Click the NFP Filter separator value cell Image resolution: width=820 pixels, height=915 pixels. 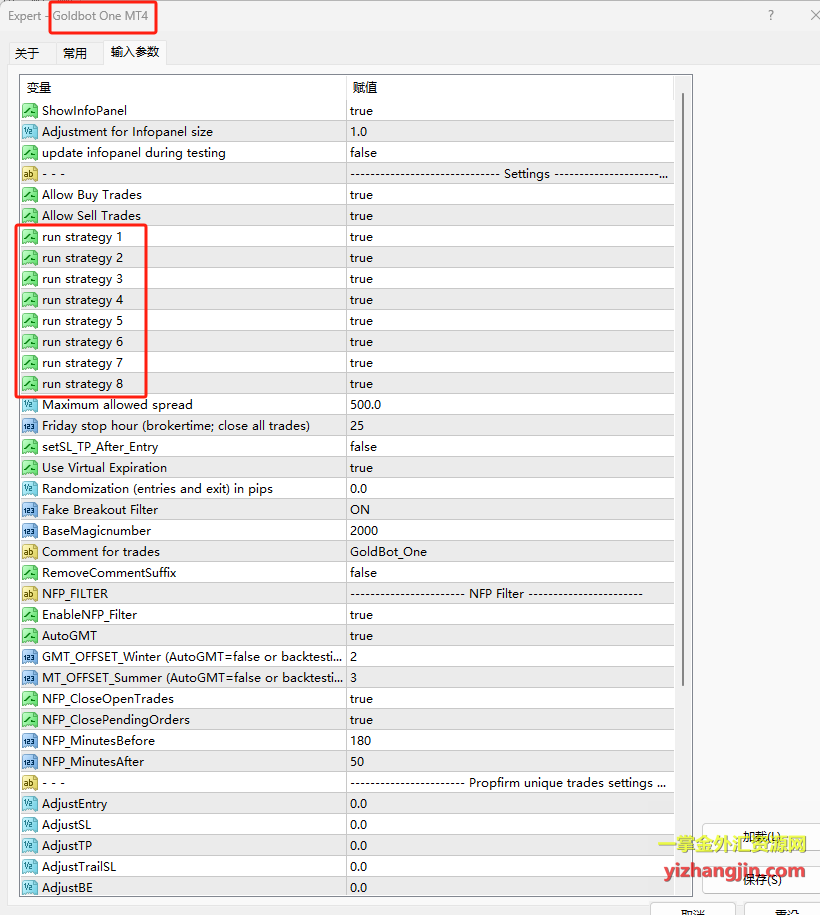tap(510, 593)
